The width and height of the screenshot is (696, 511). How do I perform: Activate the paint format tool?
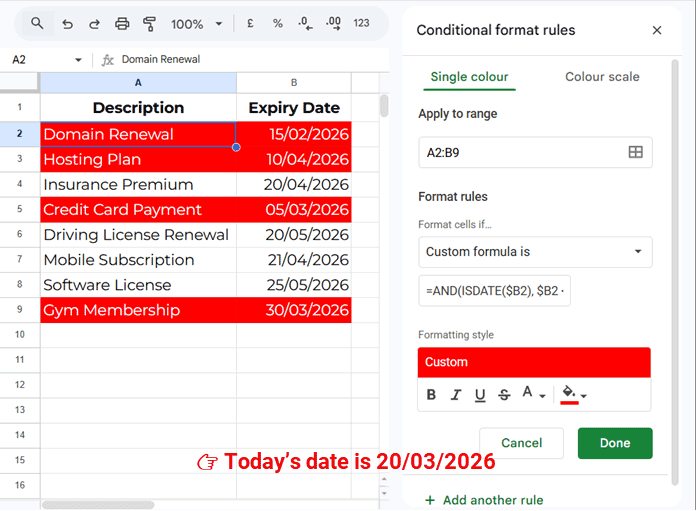150,24
